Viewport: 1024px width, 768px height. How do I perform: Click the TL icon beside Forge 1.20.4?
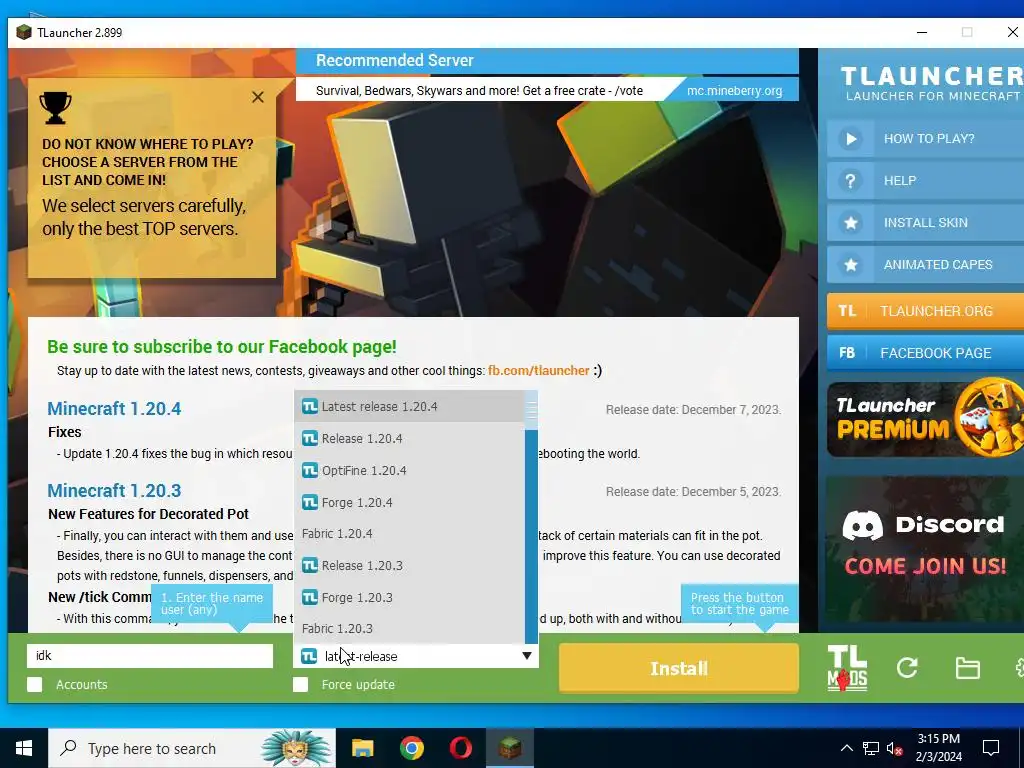[x=310, y=502]
